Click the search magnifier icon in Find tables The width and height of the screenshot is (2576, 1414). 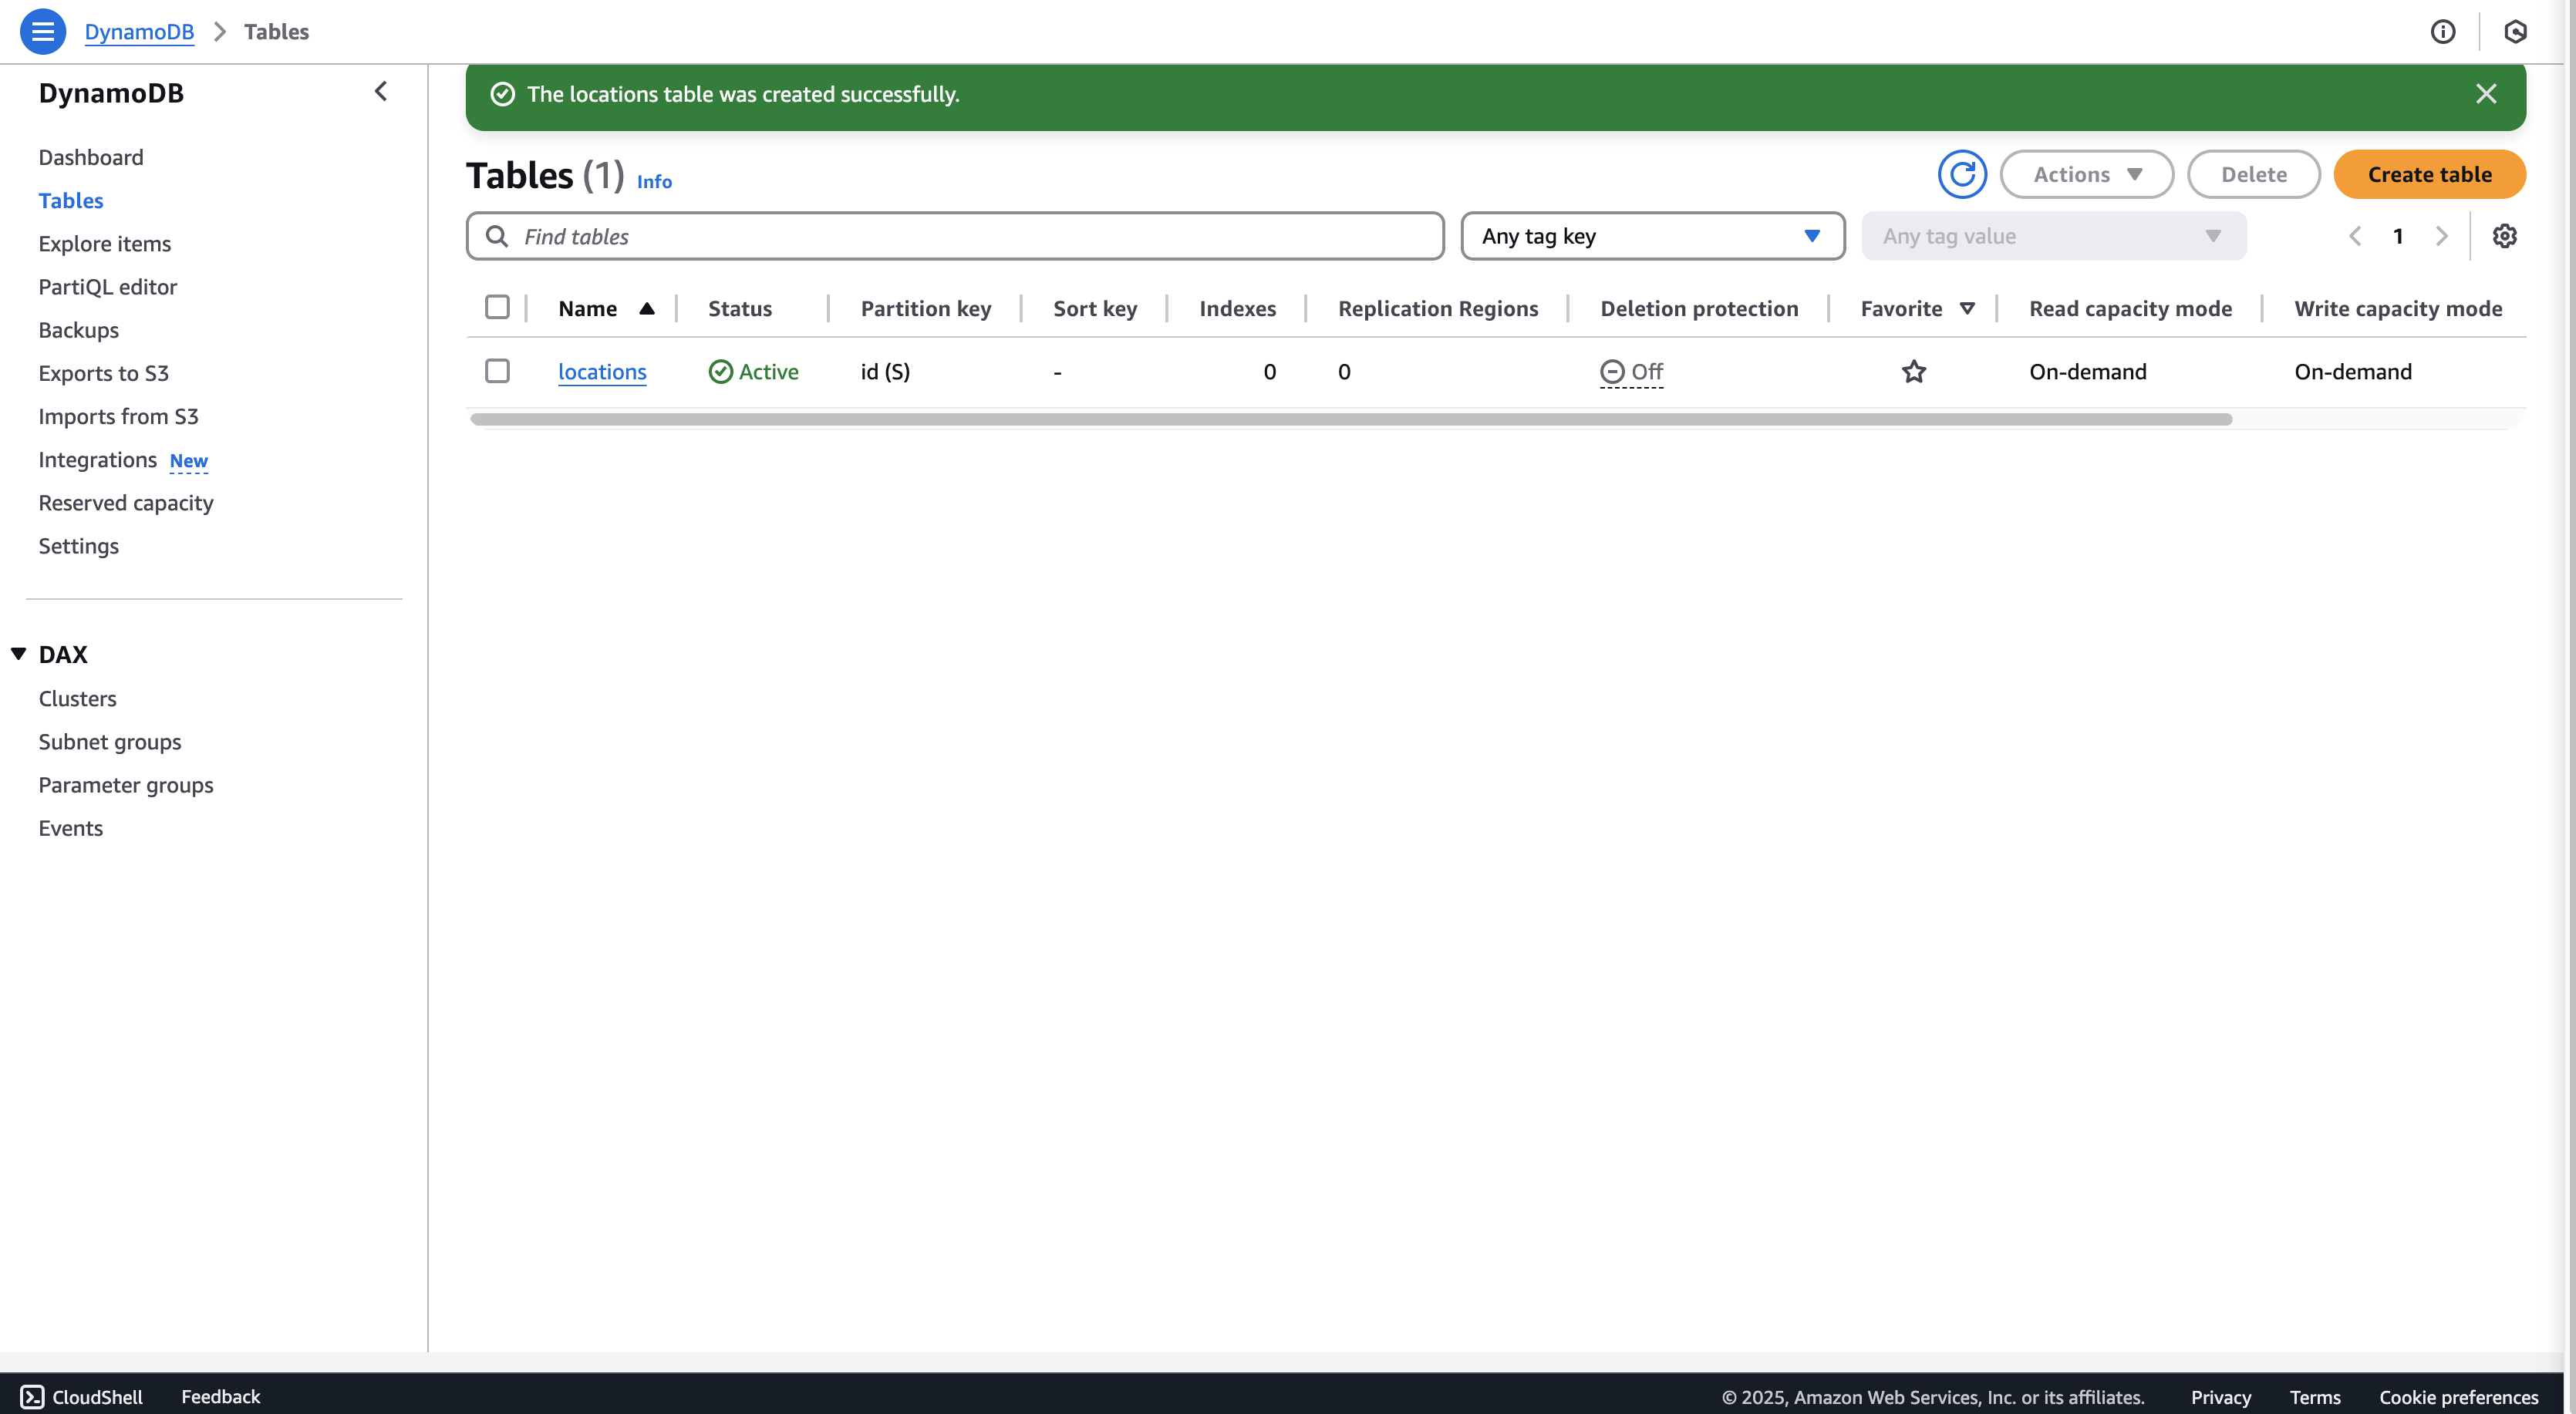(496, 236)
